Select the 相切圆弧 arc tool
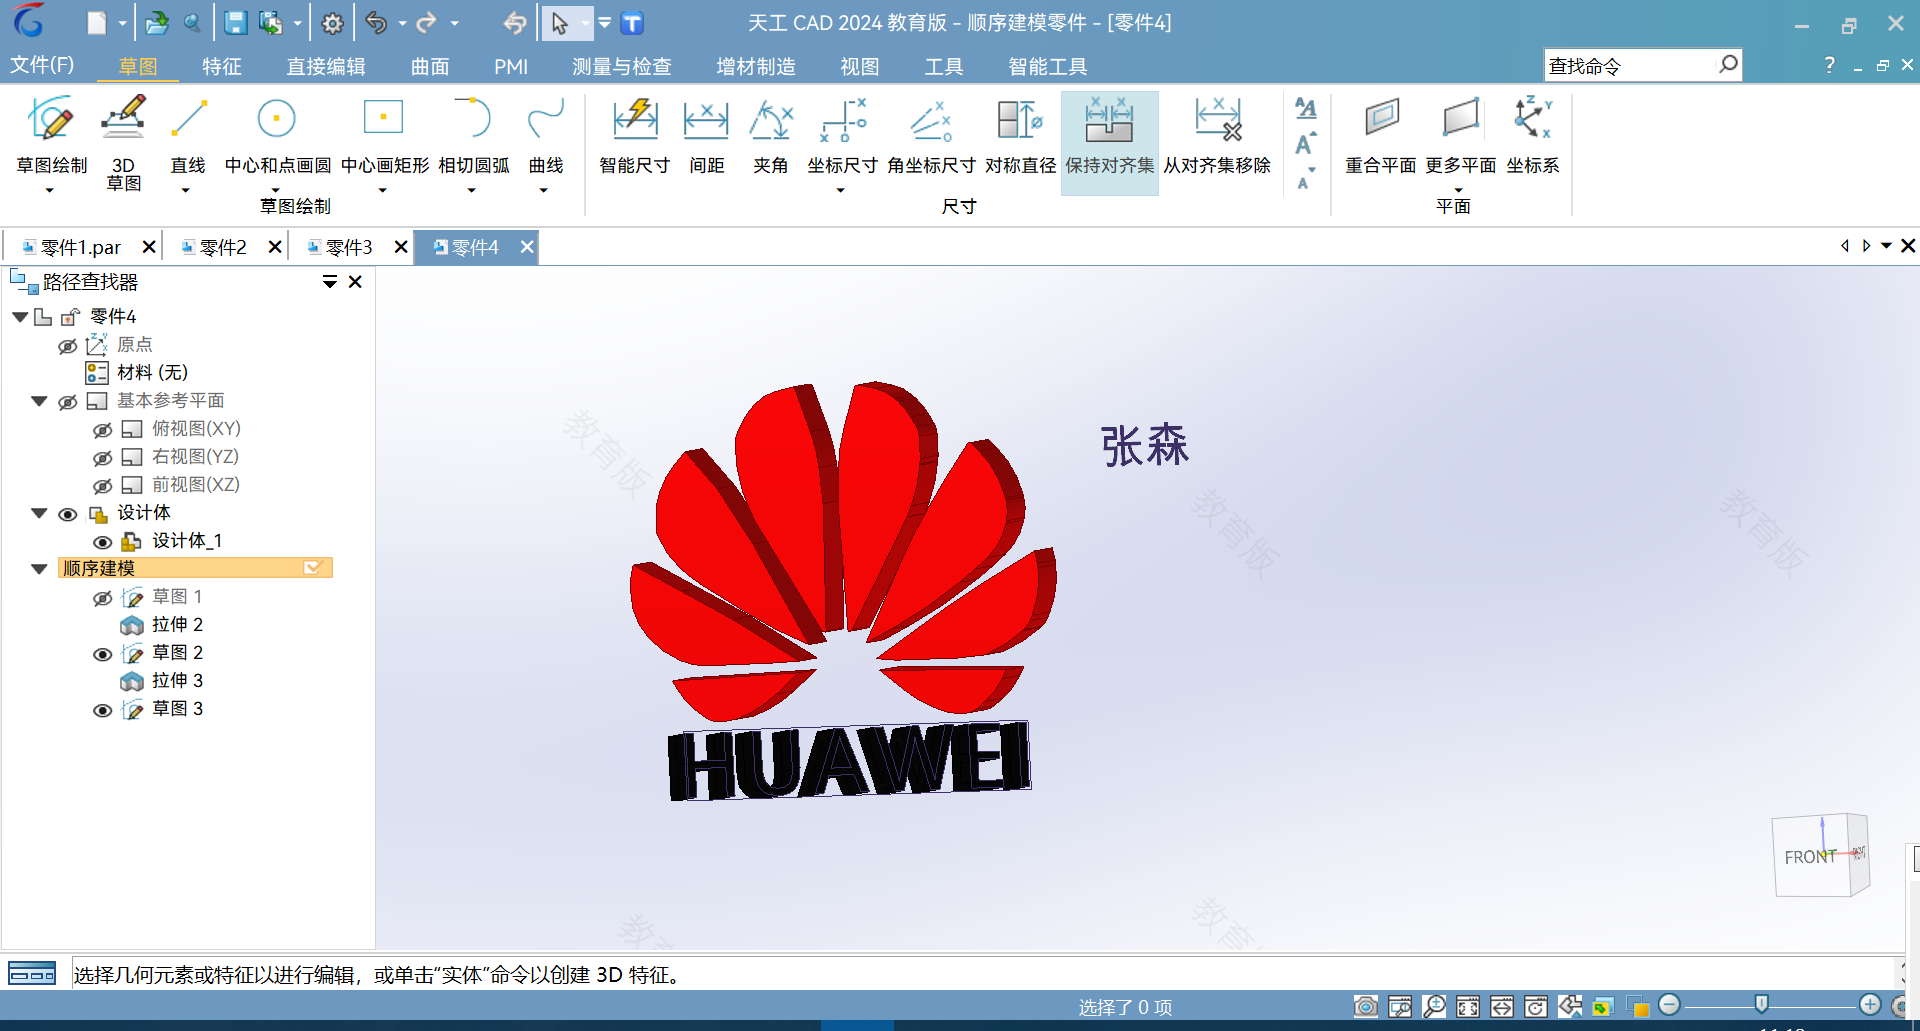This screenshot has width=1920, height=1031. pyautogui.click(x=473, y=136)
